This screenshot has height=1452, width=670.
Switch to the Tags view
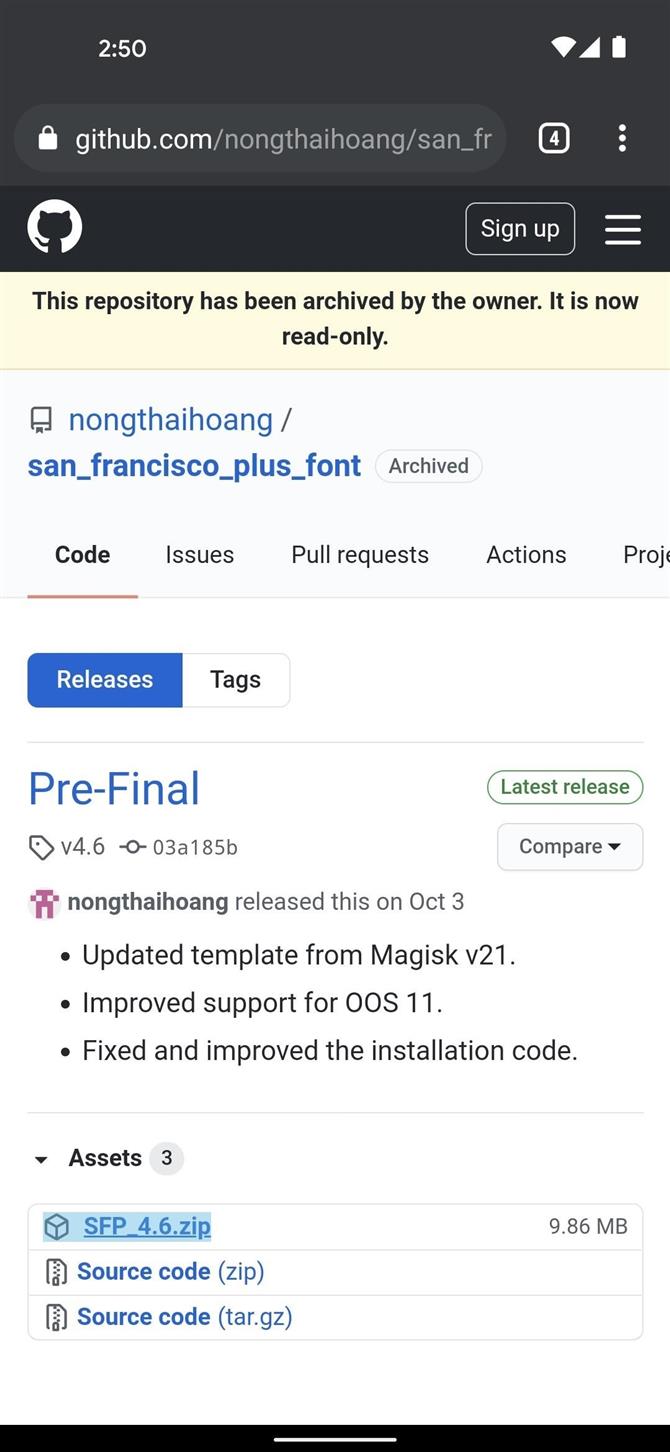pos(235,680)
